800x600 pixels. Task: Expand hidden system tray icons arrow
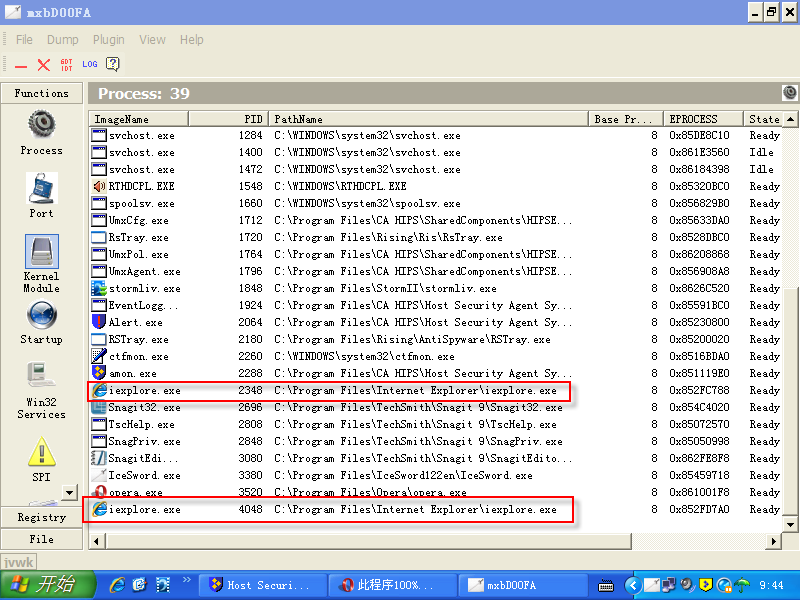[632, 585]
